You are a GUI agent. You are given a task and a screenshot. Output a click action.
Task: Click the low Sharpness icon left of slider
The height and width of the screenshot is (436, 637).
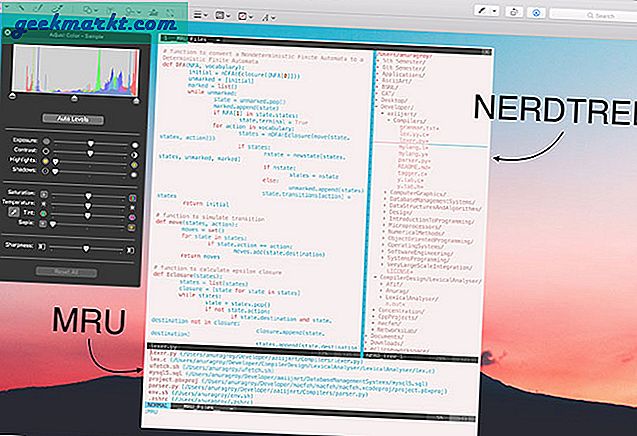(41, 246)
